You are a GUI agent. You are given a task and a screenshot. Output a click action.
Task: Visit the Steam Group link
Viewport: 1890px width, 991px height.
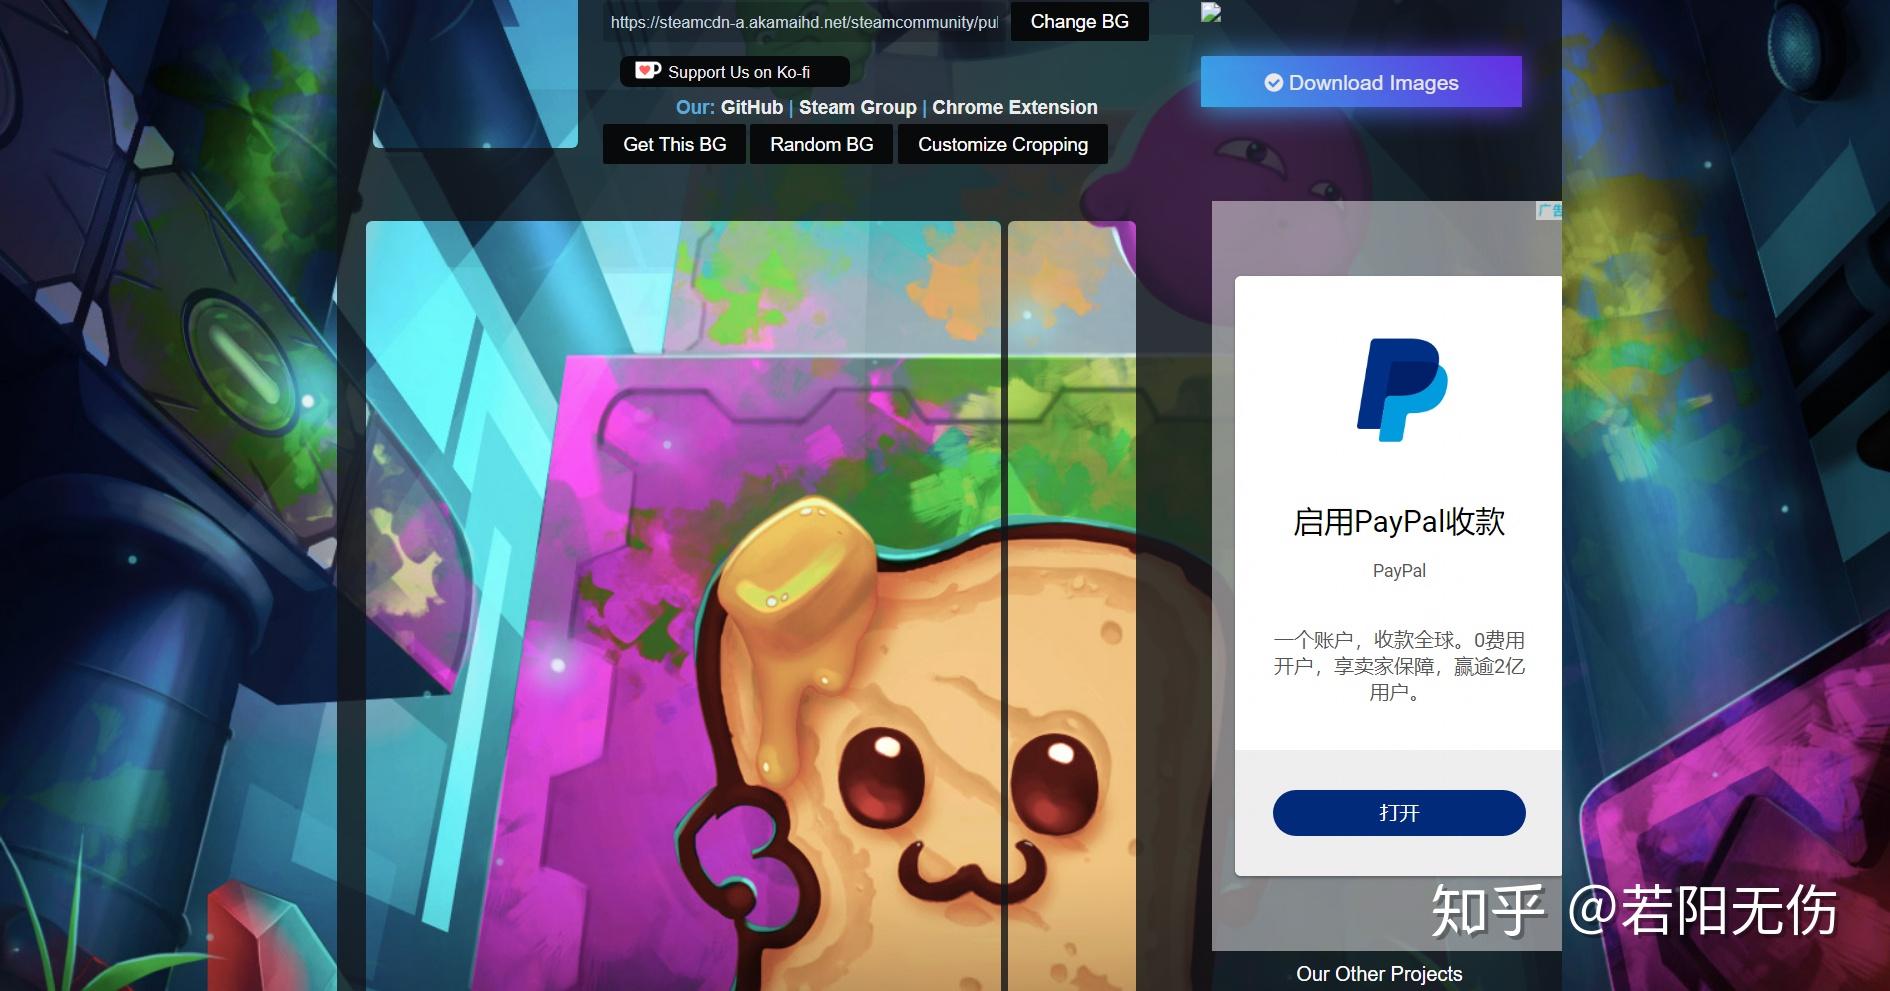click(x=858, y=107)
